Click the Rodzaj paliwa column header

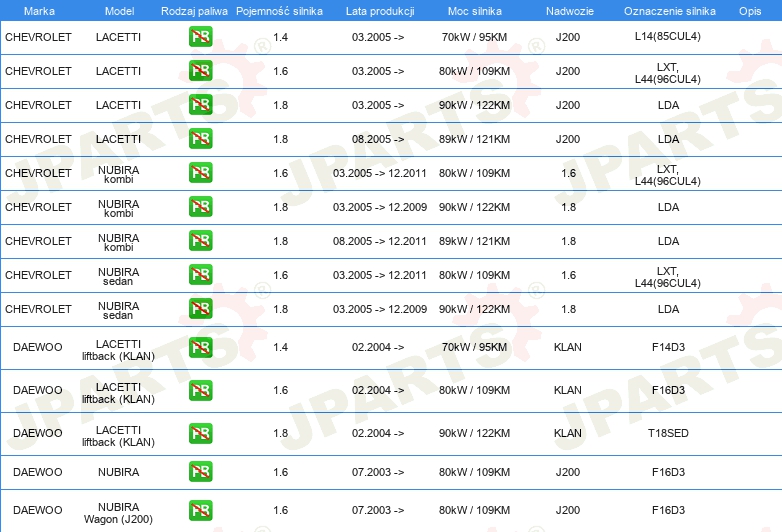[194, 10]
